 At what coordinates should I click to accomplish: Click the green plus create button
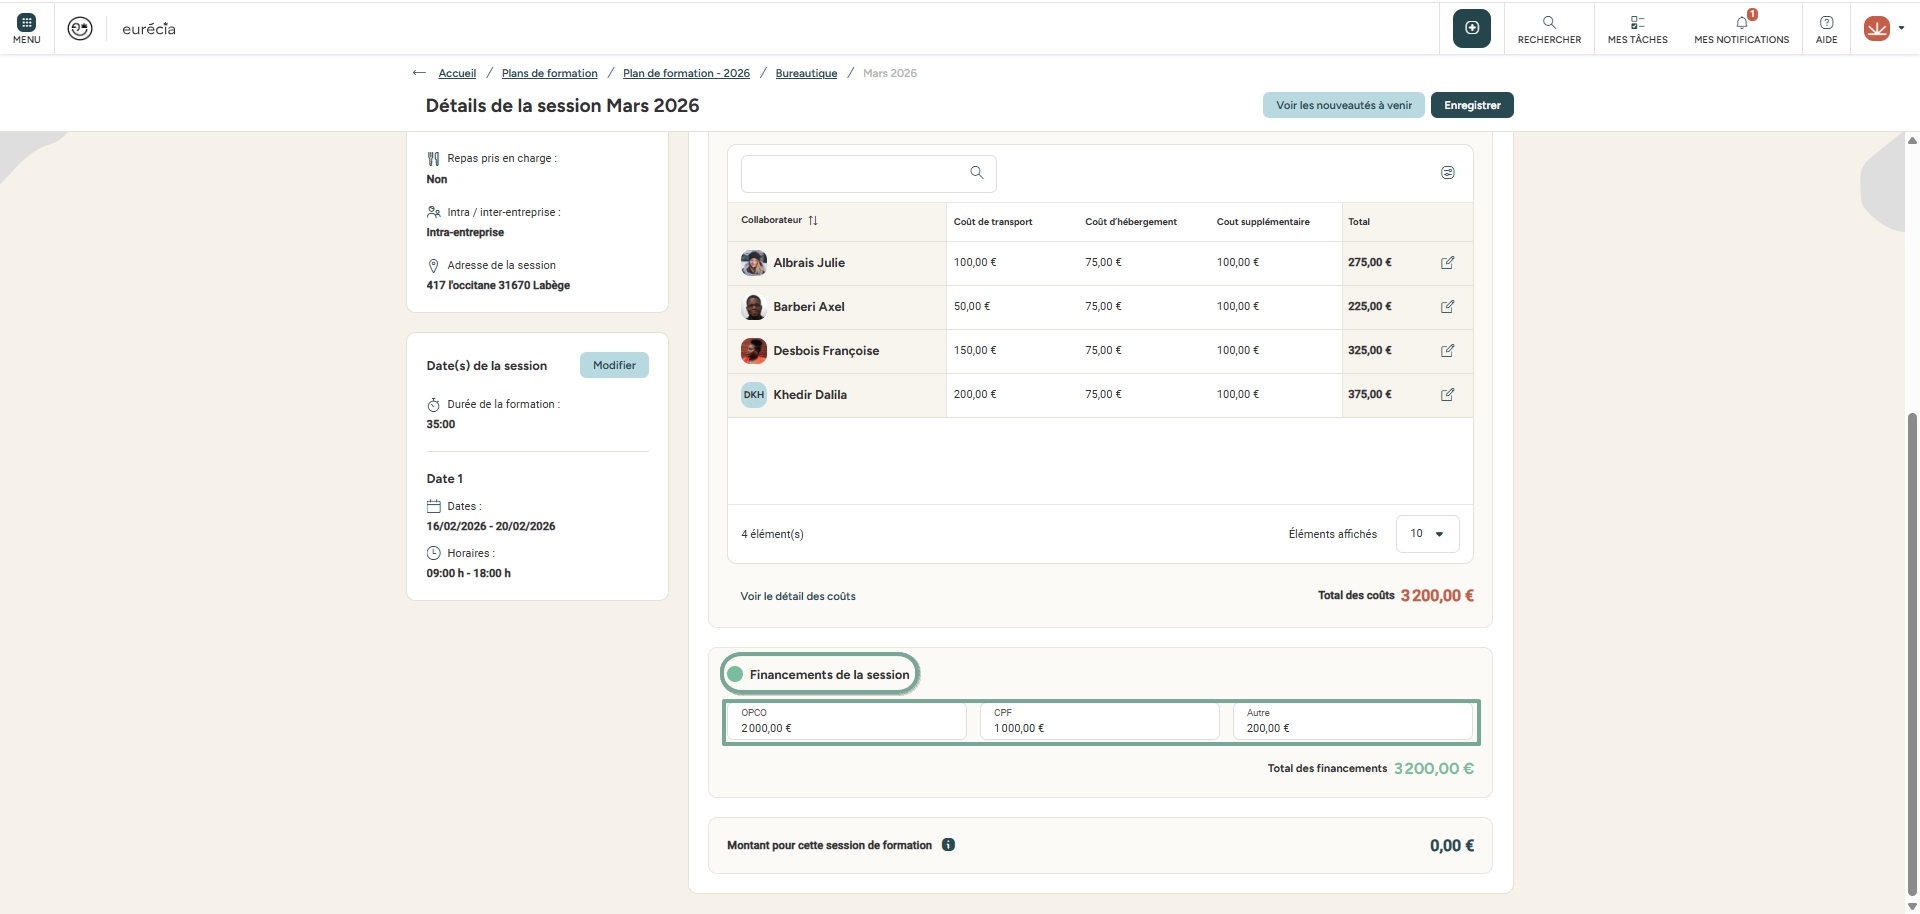pyautogui.click(x=1471, y=28)
